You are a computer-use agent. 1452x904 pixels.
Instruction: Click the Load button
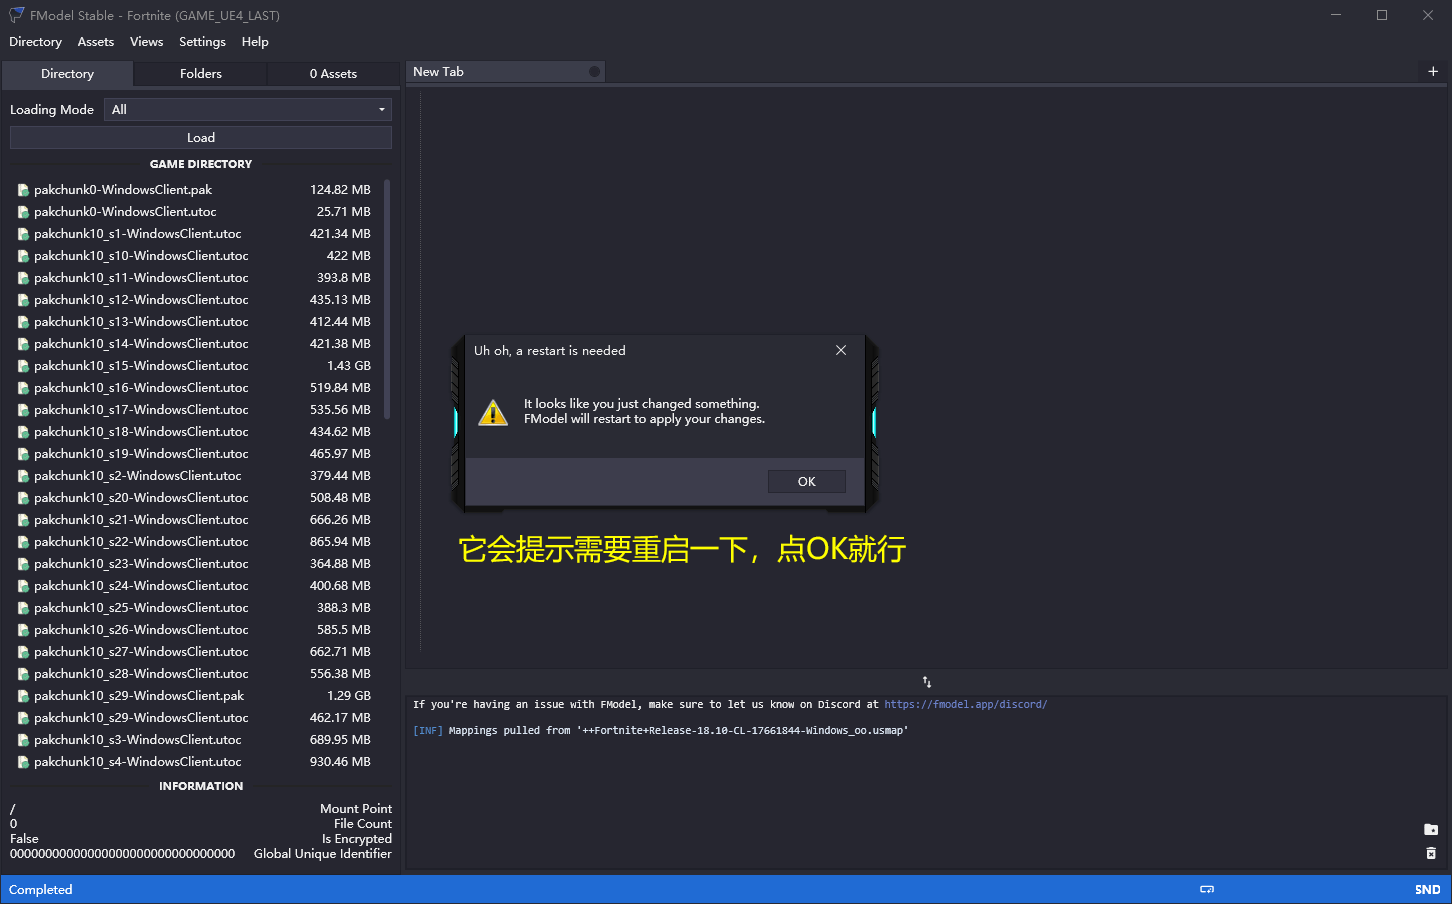tap(201, 138)
